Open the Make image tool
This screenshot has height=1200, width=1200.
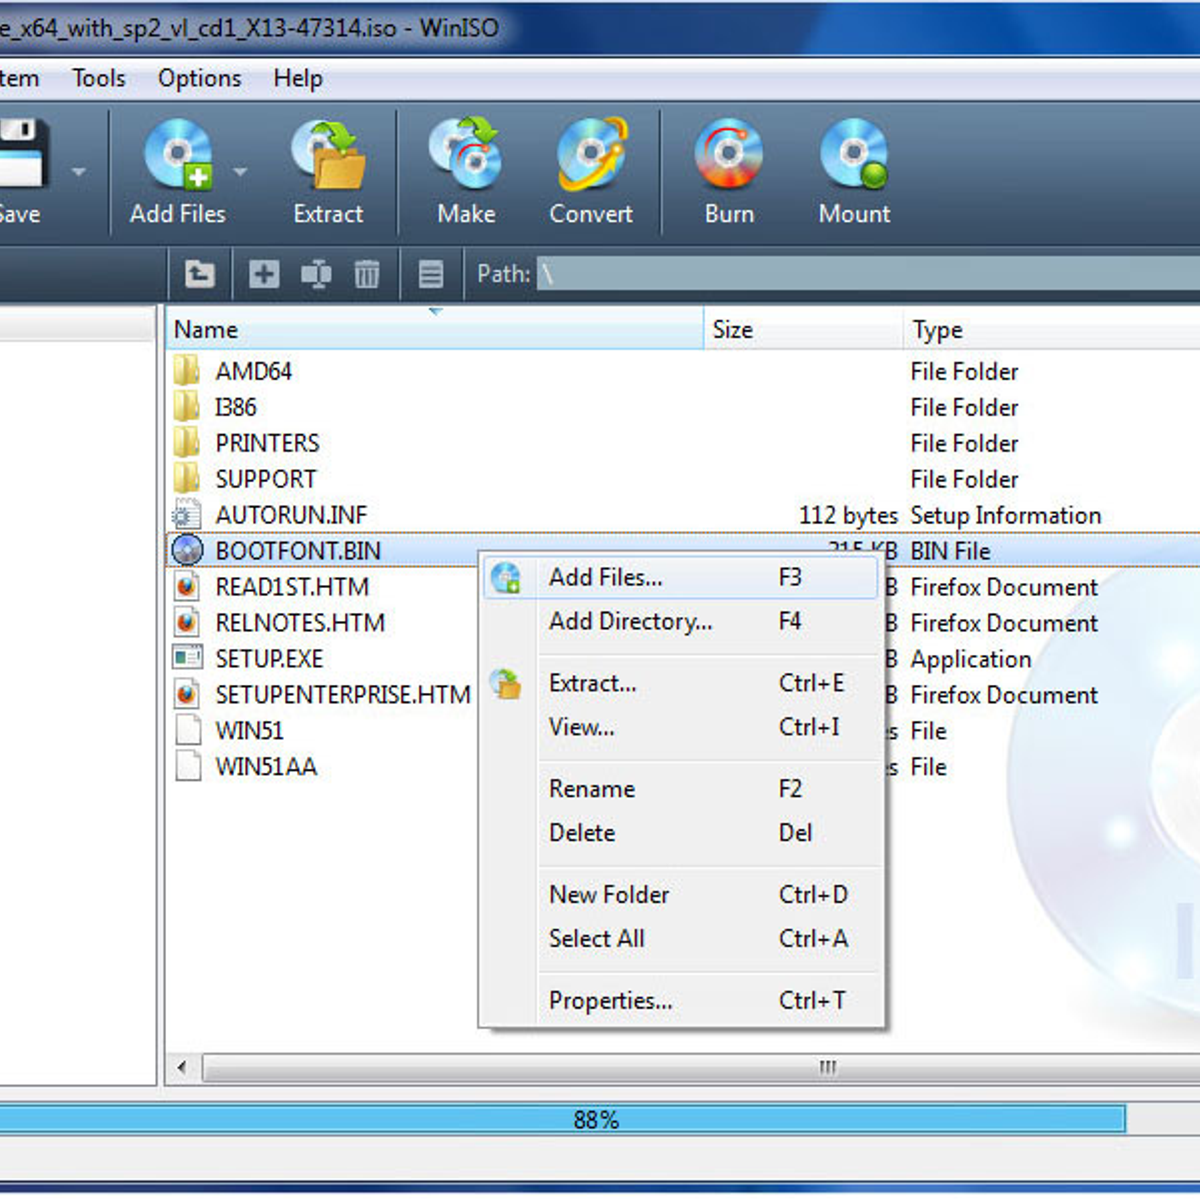coord(466,156)
